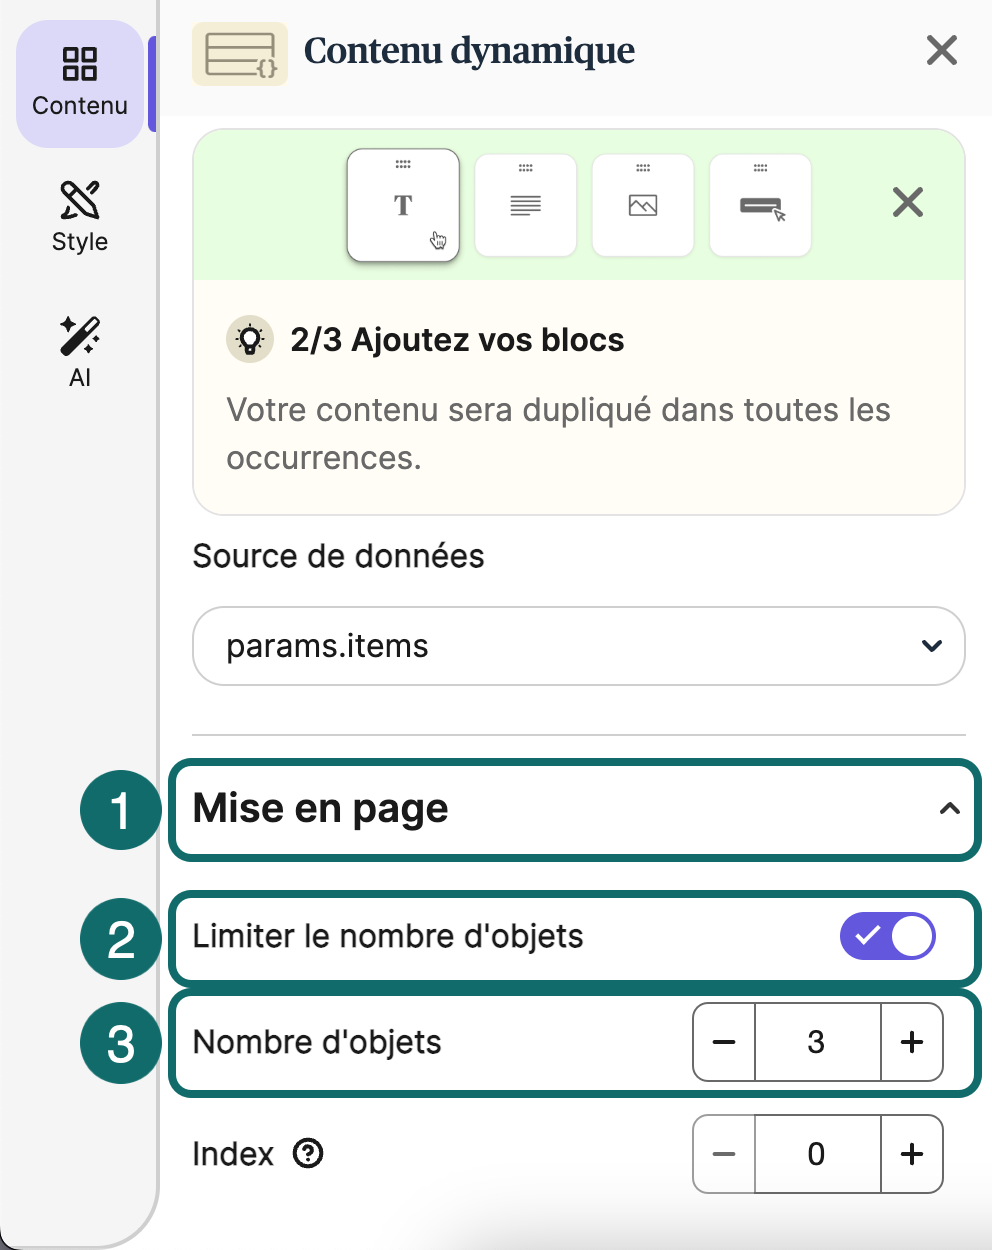Switch to the Contenu tab

[80, 83]
